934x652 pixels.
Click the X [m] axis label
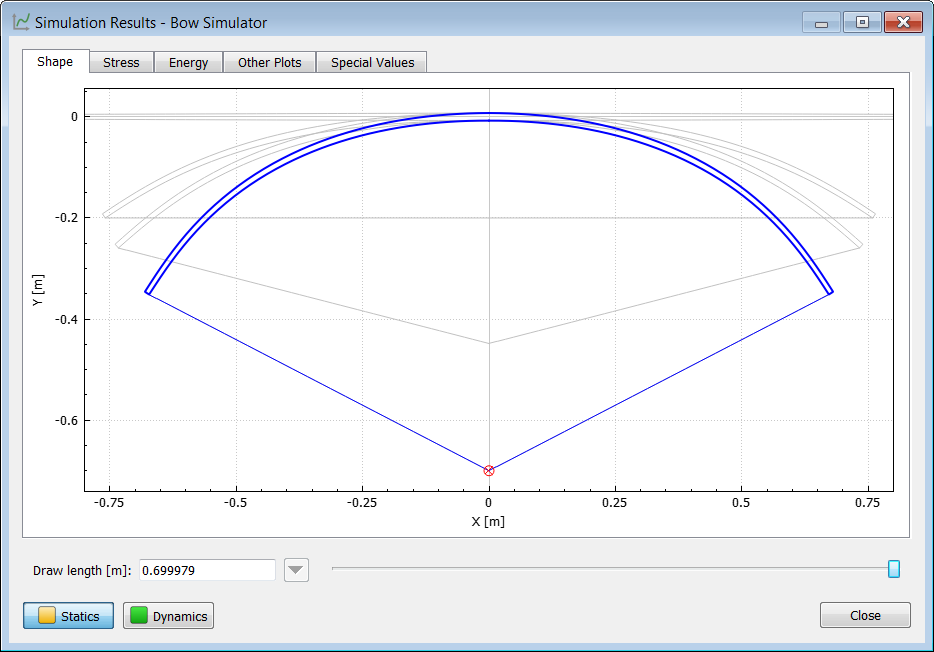[x=488, y=522]
